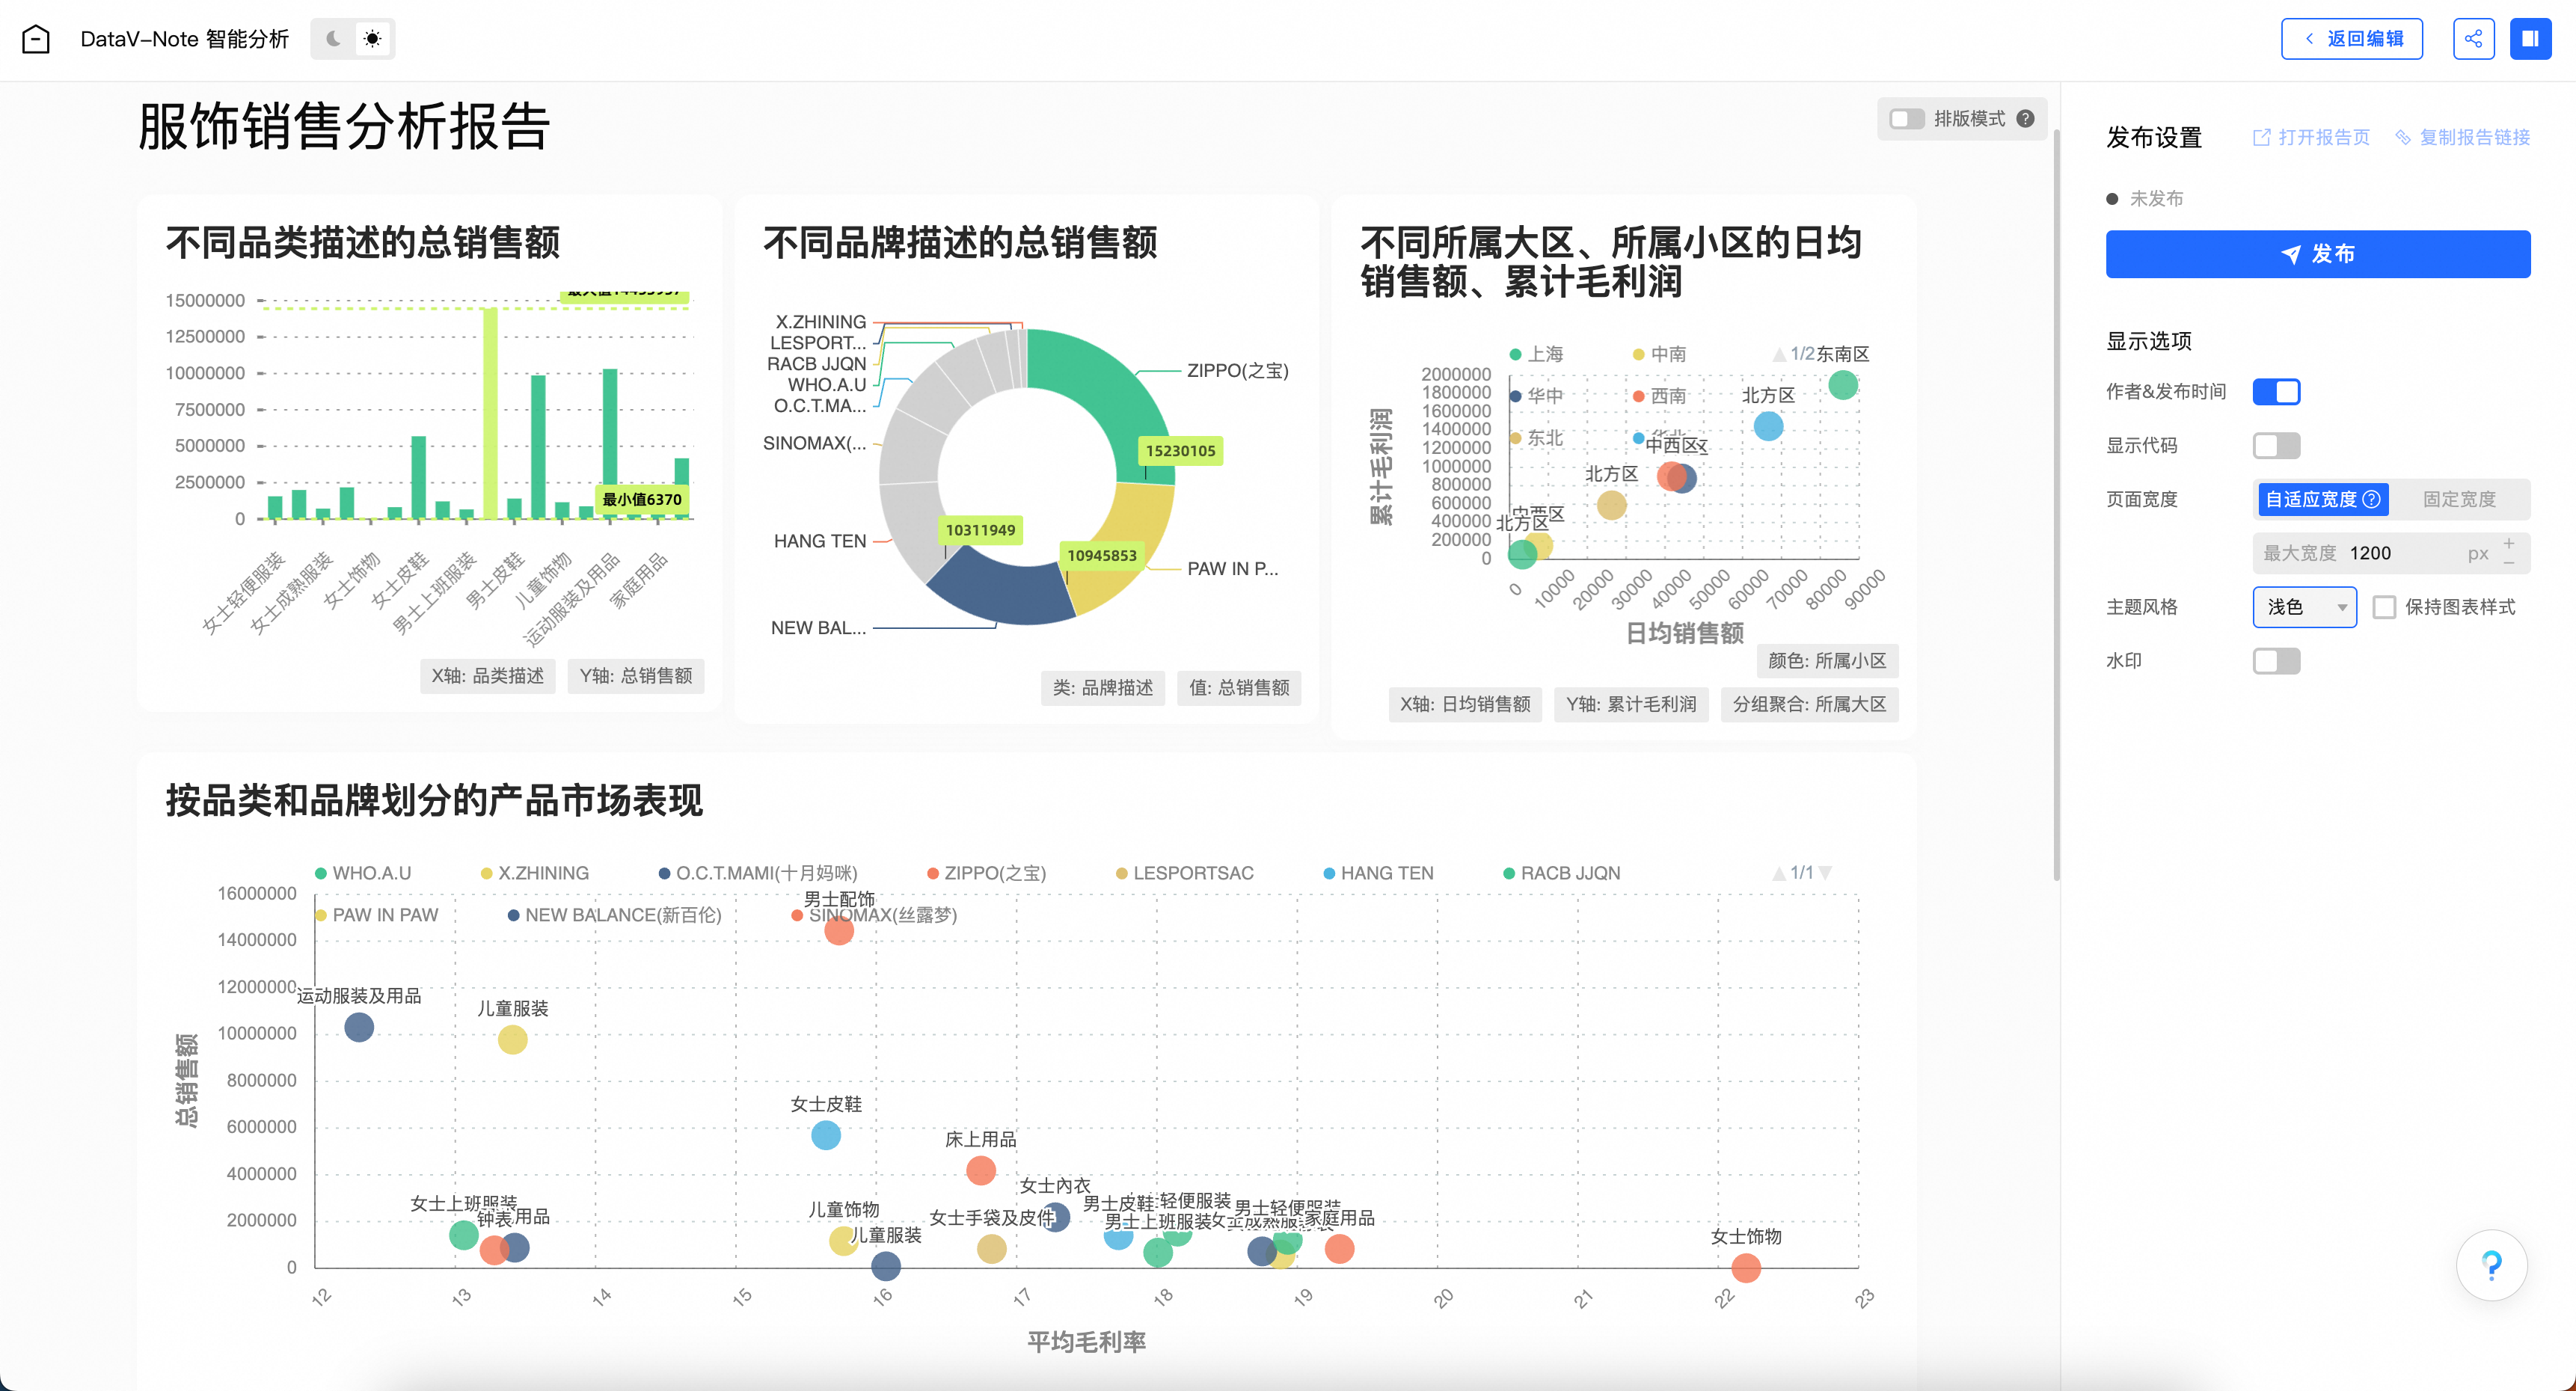
Task: Go to next legend page in bottom scatter chart
Action: click(1825, 873)
